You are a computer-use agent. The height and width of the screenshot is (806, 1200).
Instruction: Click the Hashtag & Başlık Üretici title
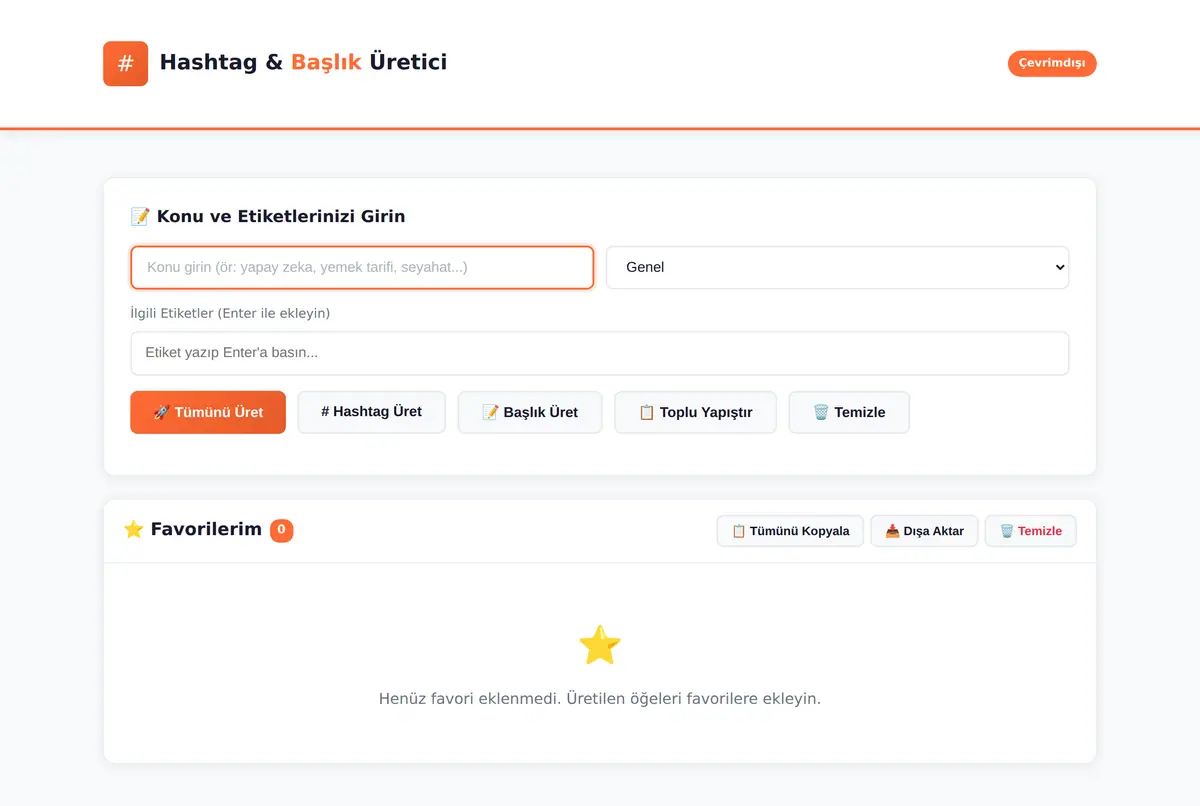[x=303, y=62]
